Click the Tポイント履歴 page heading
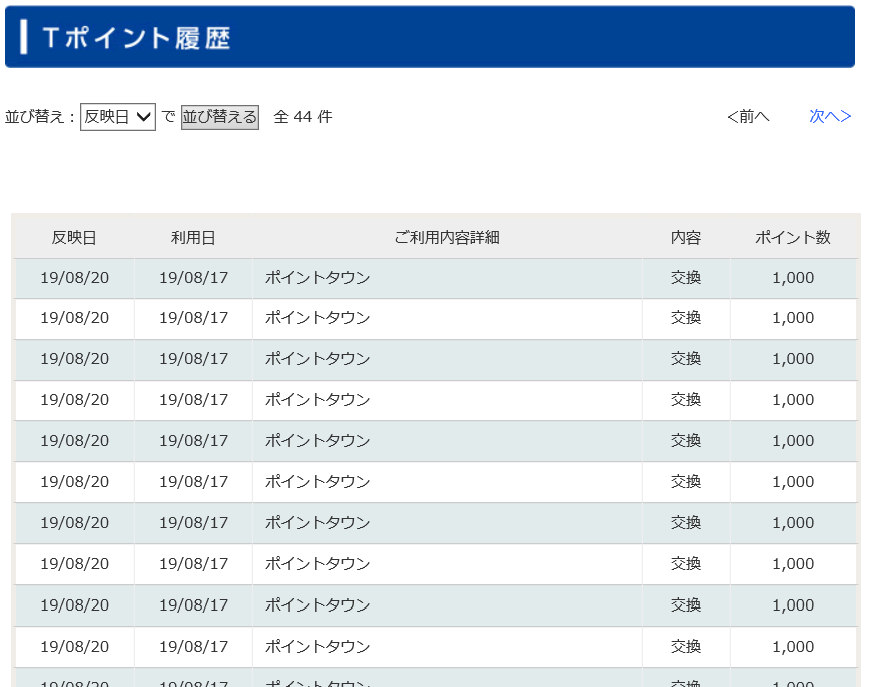Image resolution: width=869 pixels, height=687 pixels. [136, 38]
